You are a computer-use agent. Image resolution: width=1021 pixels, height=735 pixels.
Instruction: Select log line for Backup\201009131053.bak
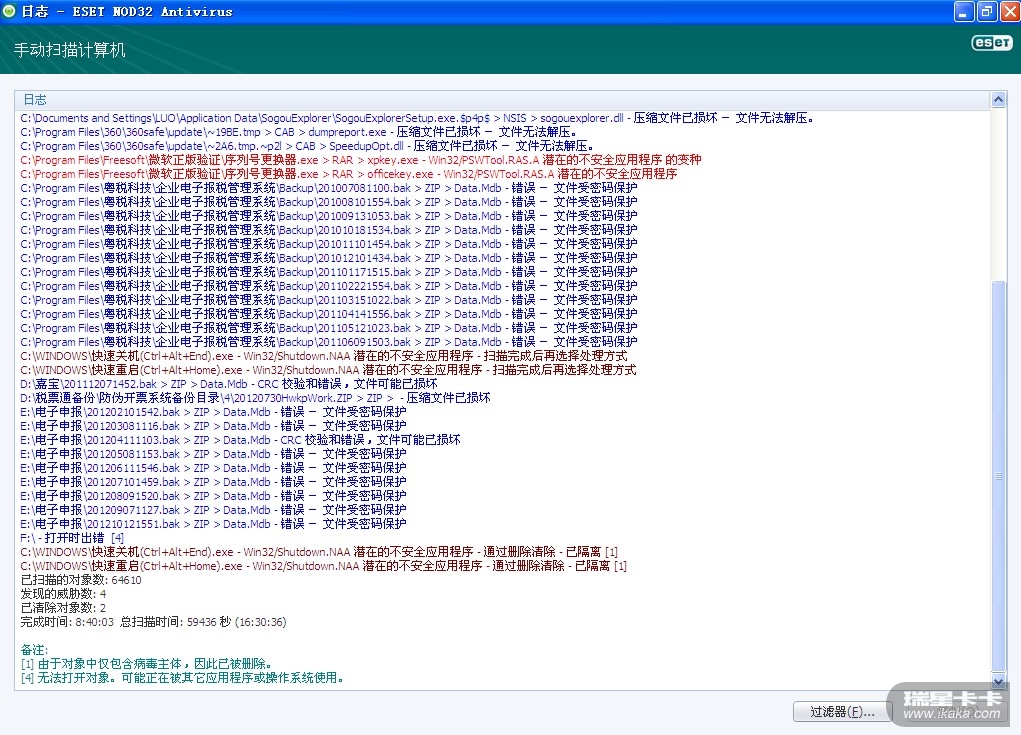tap(329, 216)
